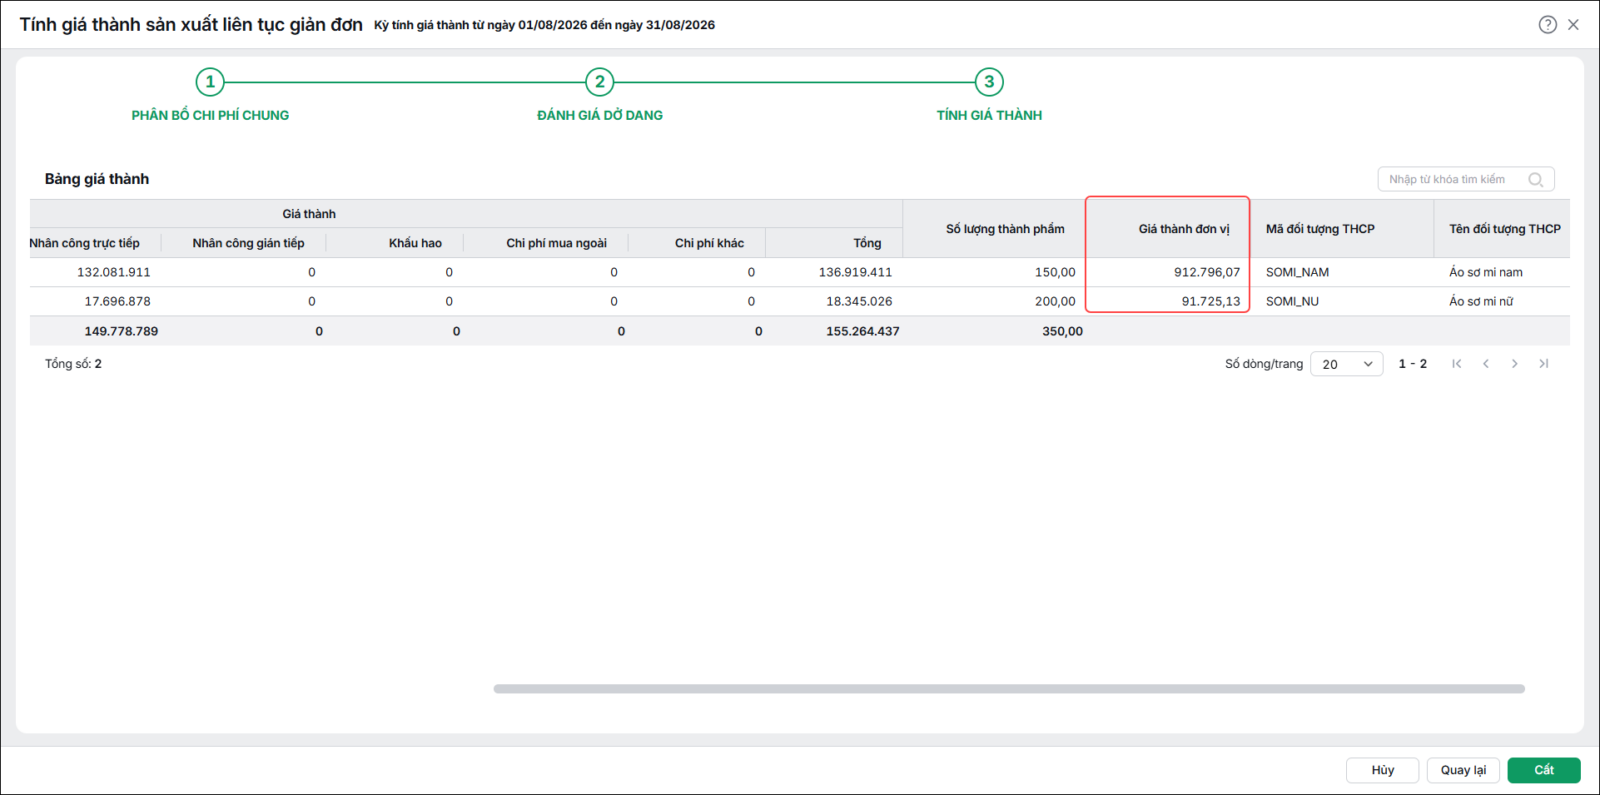Click the green Cất button
The height and width of the screenshot is (795, 1600).
[x=1544, y=770]
